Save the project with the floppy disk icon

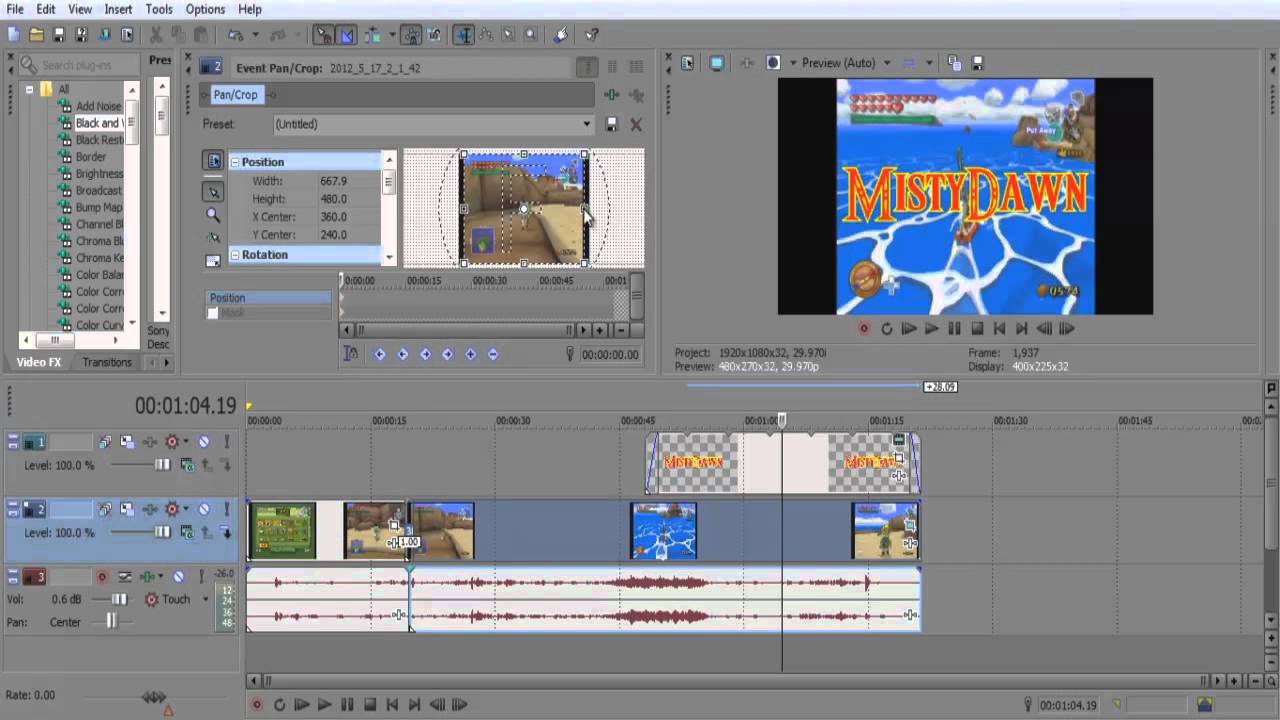click(59, 34)
